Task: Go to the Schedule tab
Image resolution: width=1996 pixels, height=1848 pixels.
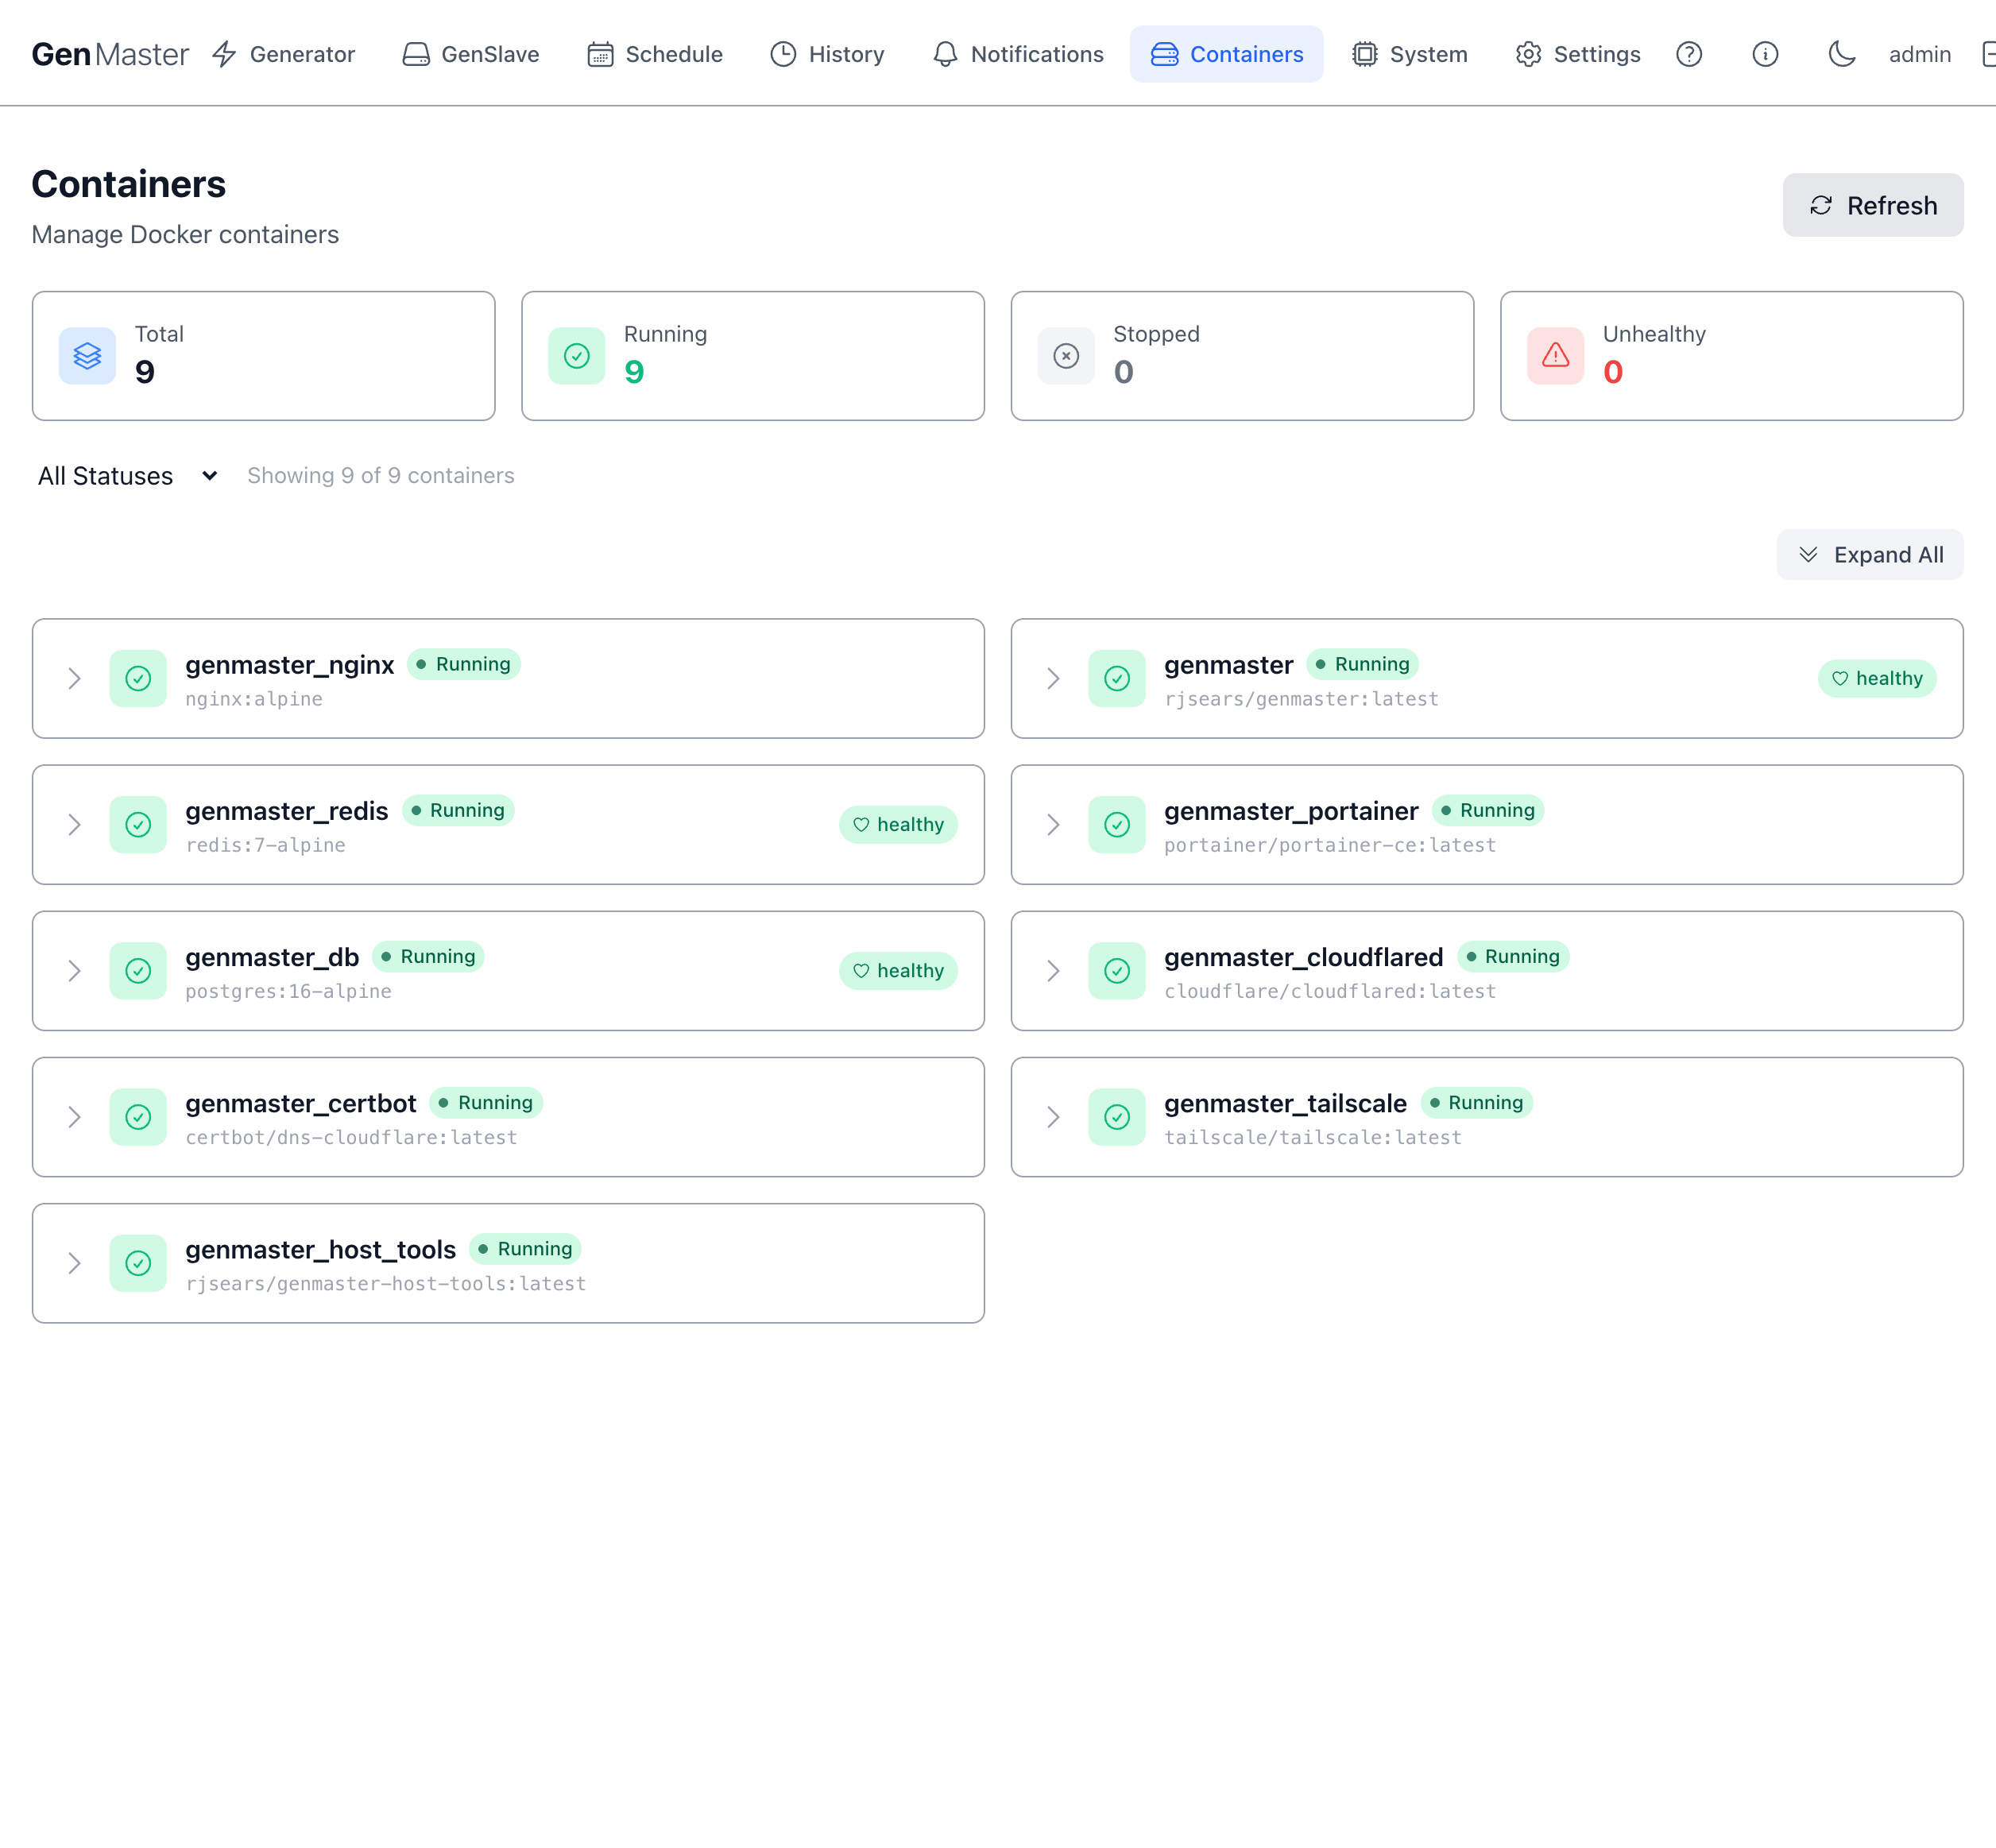Action: click(x=655, y=54)
